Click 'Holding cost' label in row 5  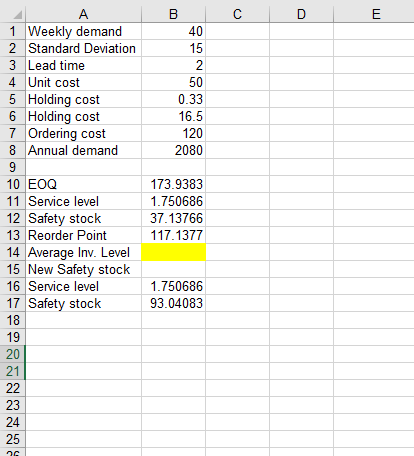(83, 99)
